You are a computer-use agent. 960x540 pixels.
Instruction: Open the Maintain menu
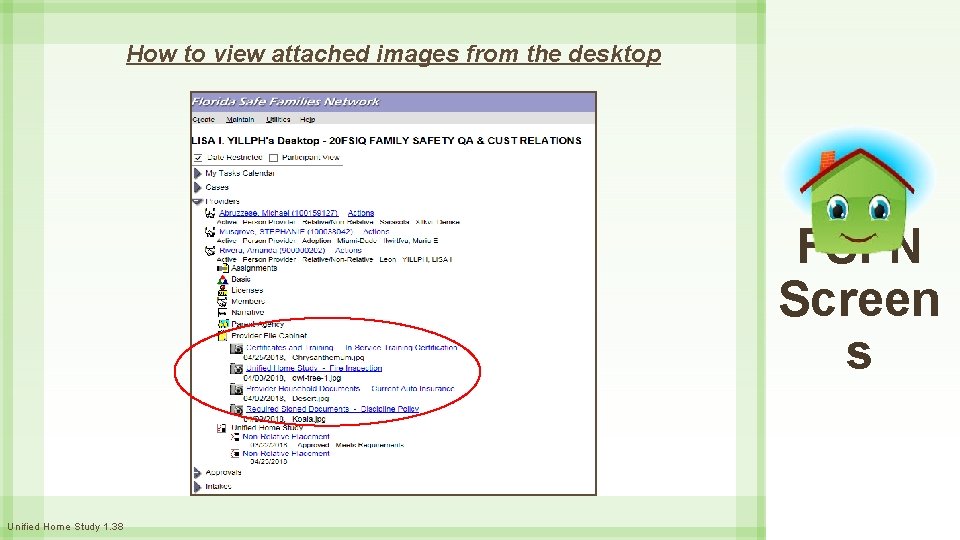pyautogui.click(x=240, y=119)
